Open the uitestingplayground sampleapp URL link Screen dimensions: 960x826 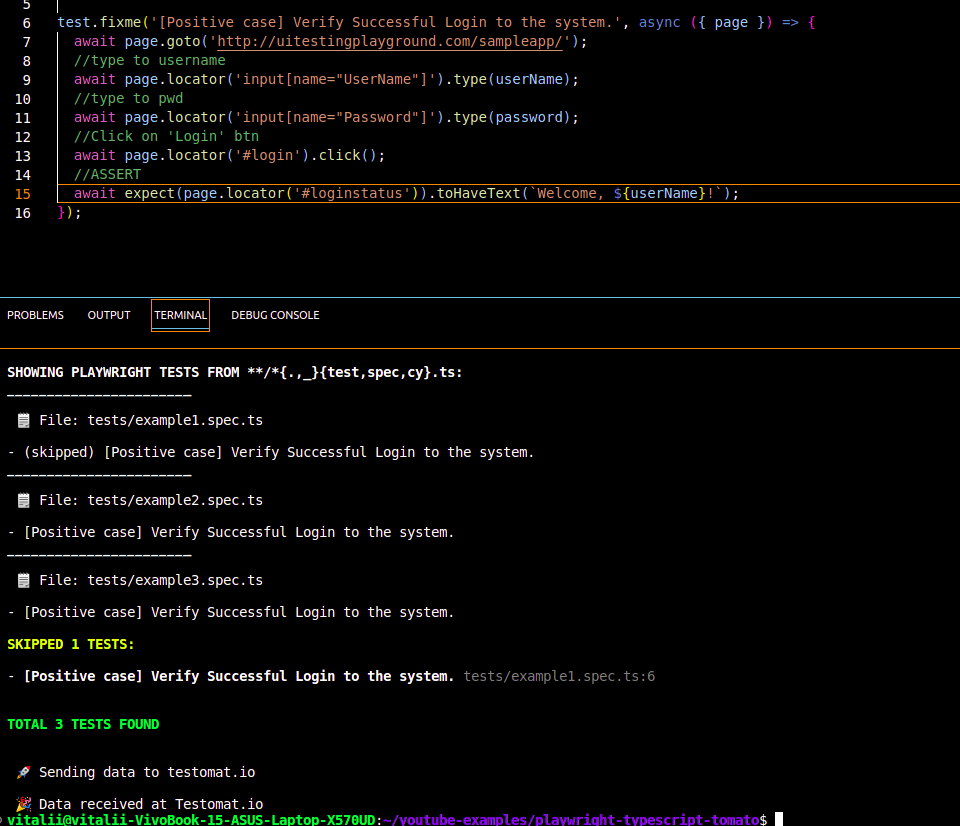coord(389,42)
